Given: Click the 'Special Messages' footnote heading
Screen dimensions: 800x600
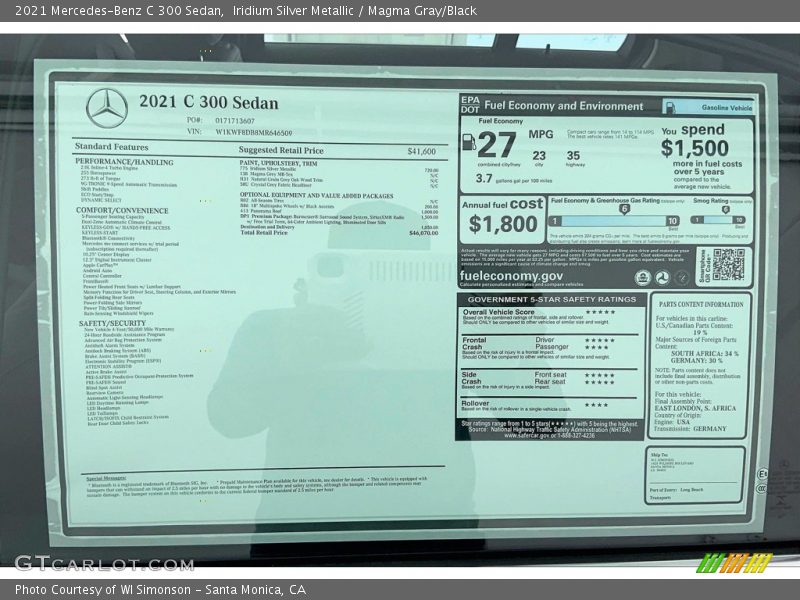Looking at the screenshot, I should click(x=106, y=479).
